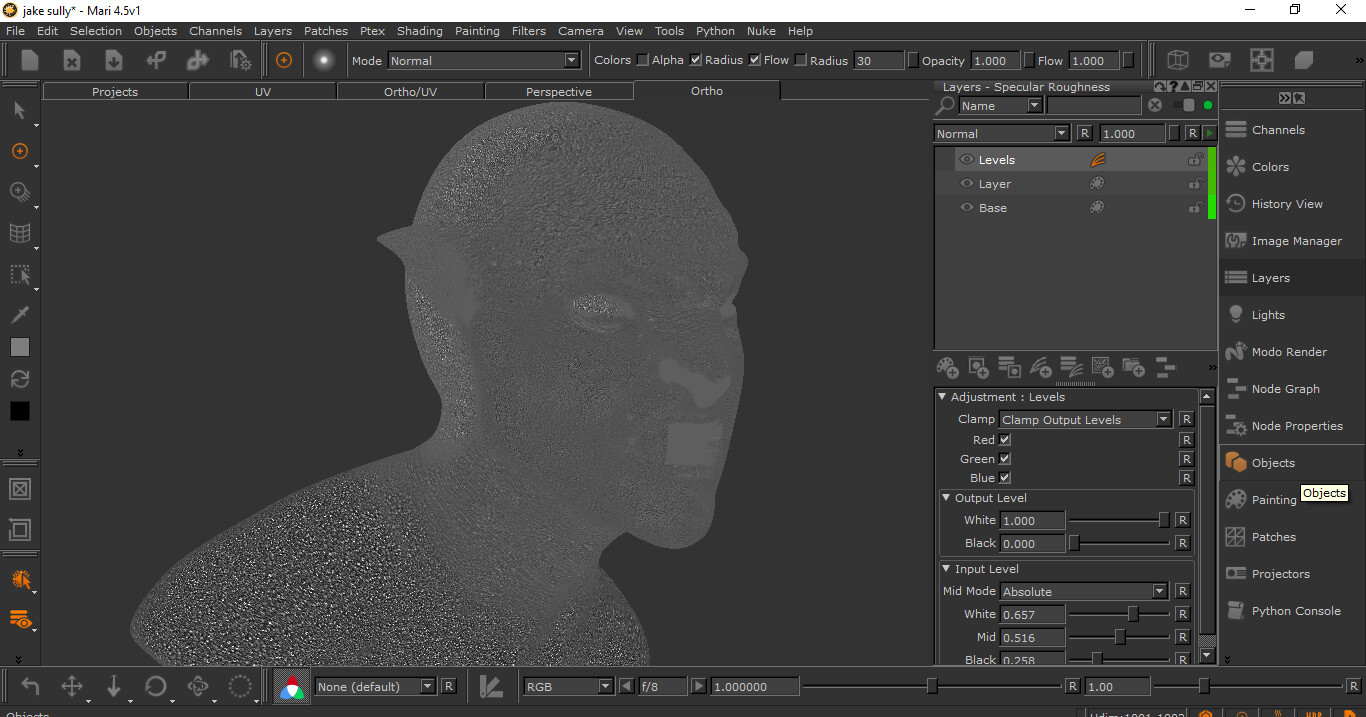Open the brush tip preview
The width and height of the screenshot is (1366, 717).
(x=323, y=60)
